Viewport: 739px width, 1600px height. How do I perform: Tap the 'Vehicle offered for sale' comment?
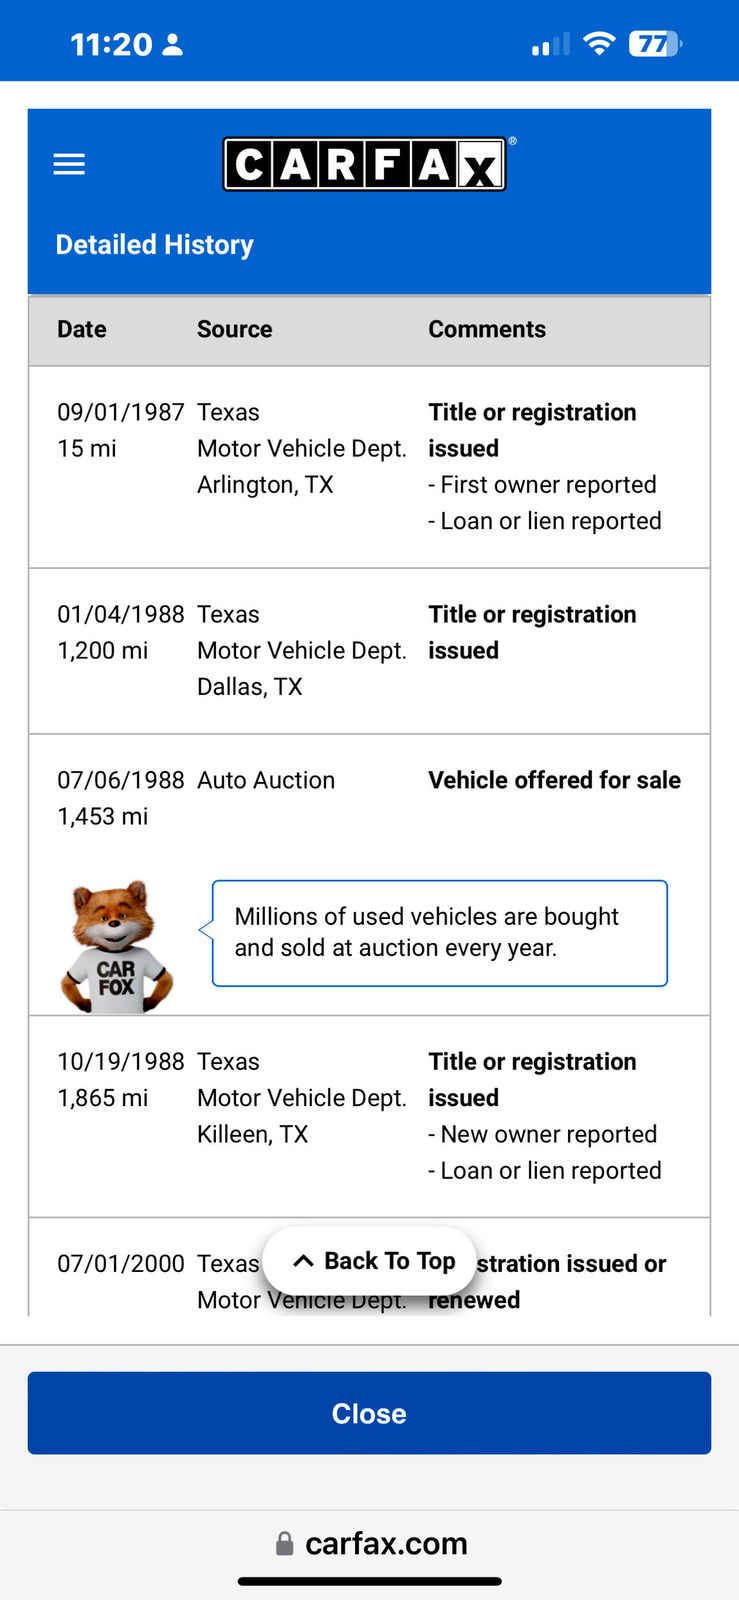(554, 780)
